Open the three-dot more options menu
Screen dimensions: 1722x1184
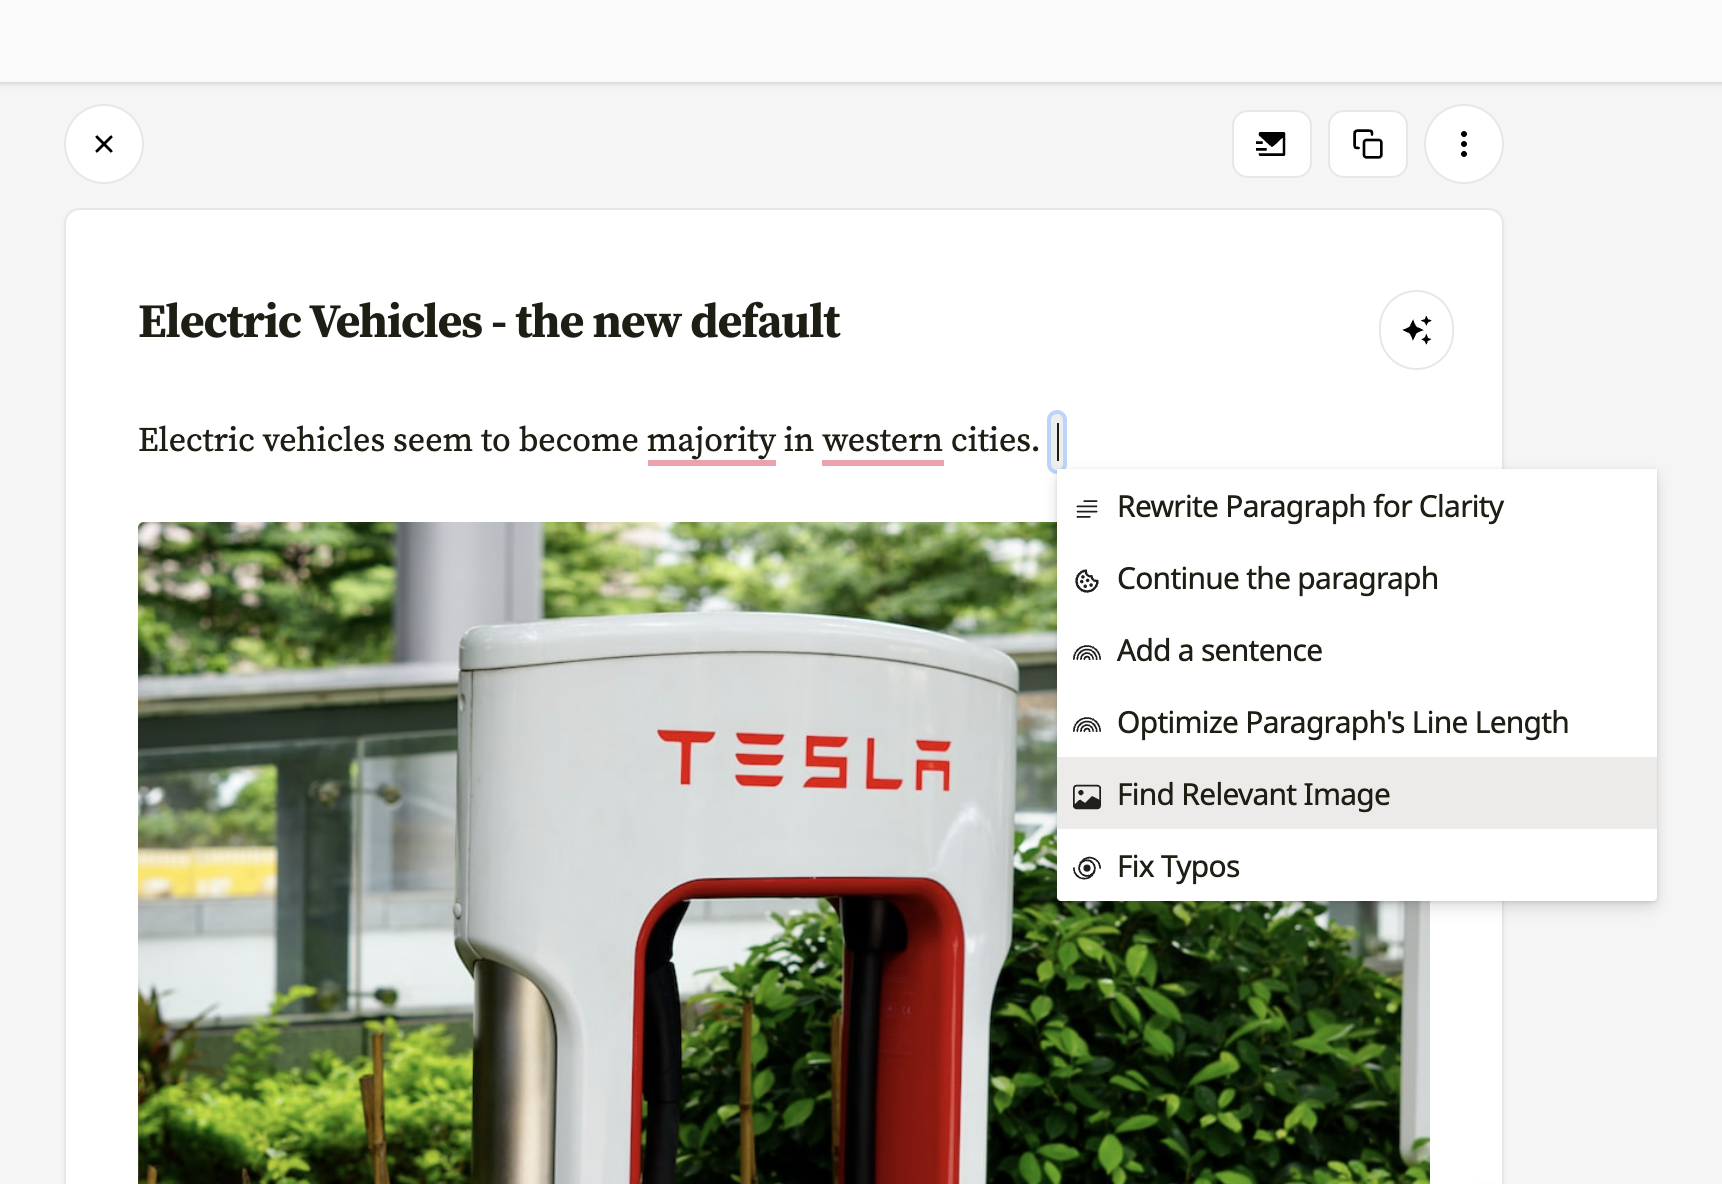(1463, 144)
